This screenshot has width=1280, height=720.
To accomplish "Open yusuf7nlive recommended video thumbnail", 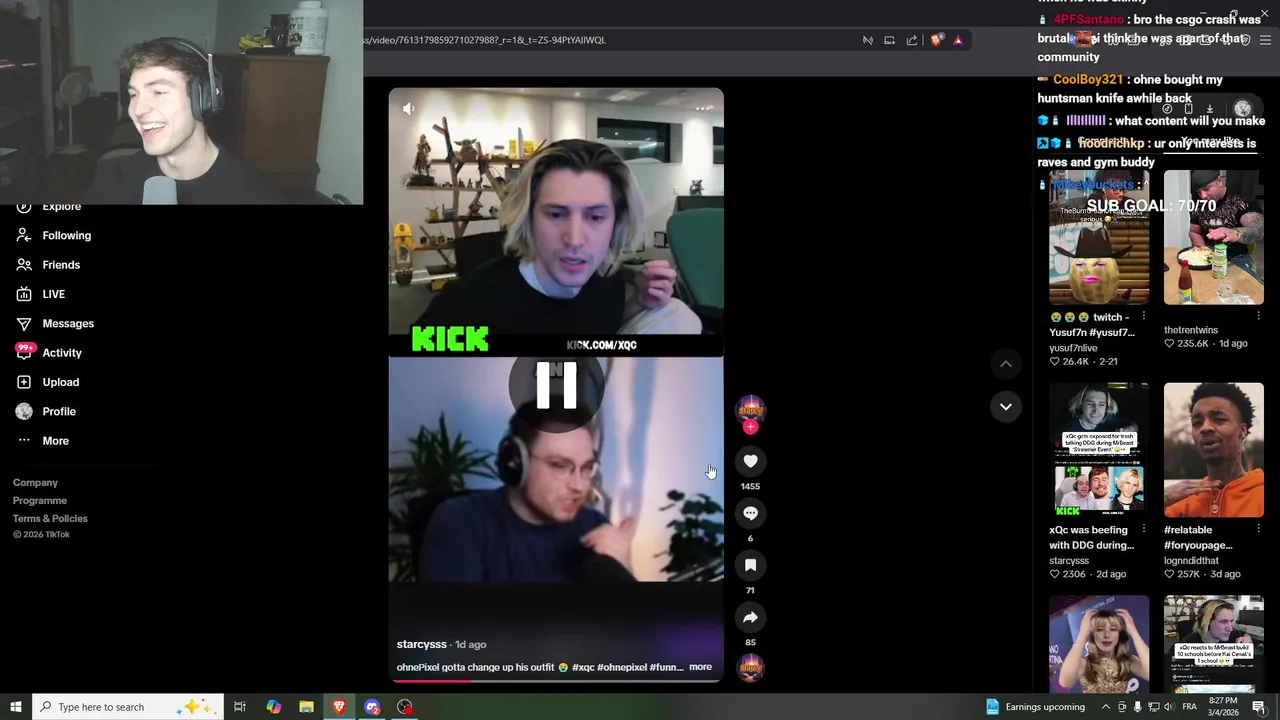I will [x=1099, y=237].
